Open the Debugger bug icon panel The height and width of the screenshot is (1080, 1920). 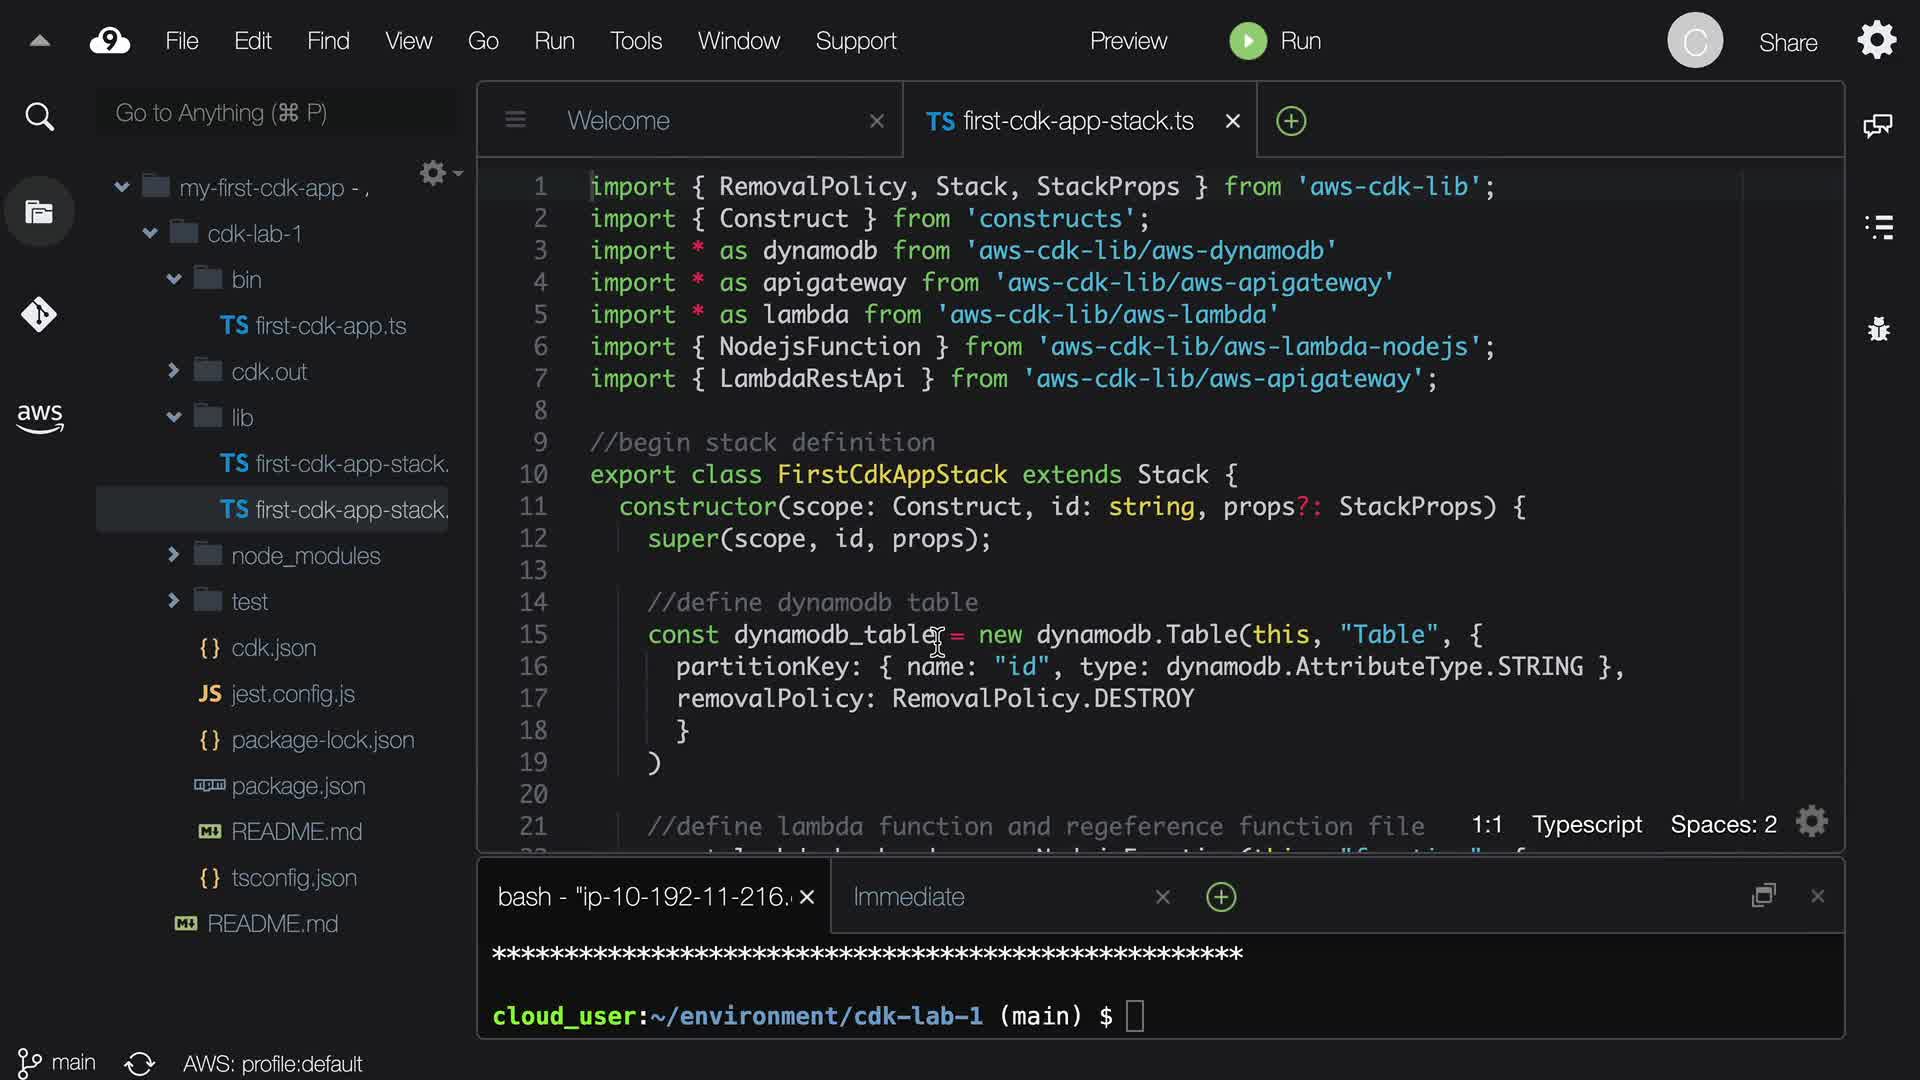coord(1878,329)
